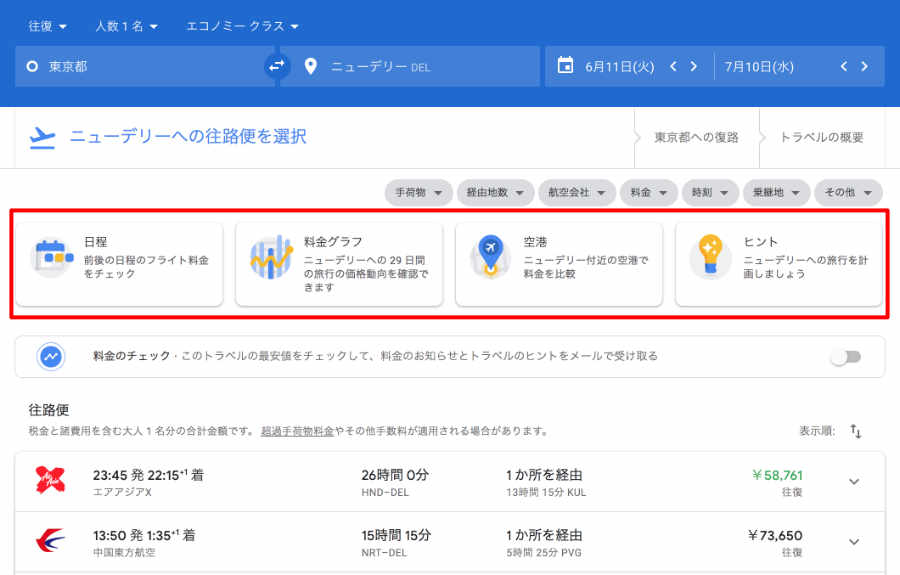Click the エアアジアX airline name

click(122, 492)
